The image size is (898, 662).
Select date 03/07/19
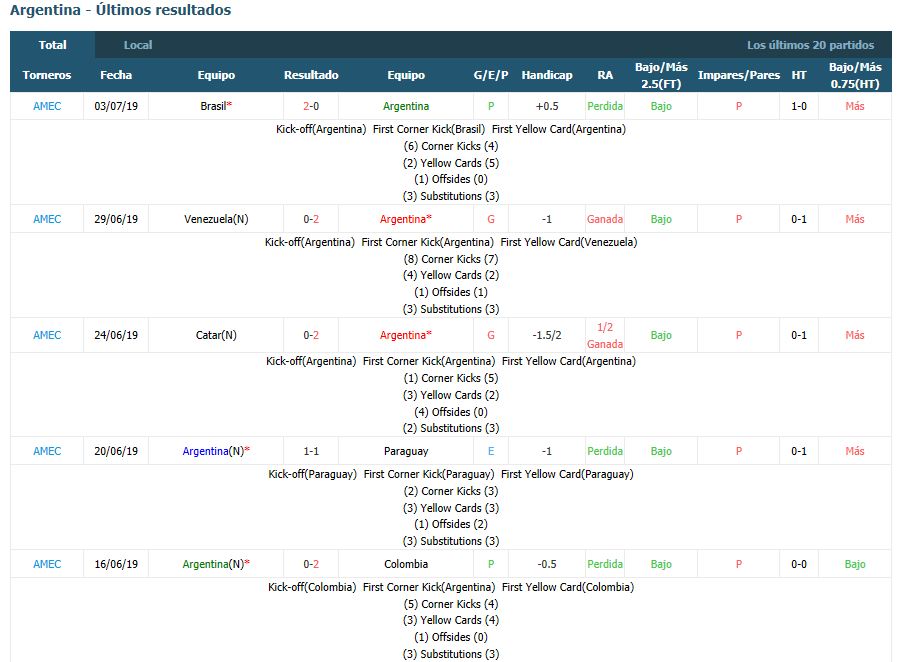coord(116,106)
